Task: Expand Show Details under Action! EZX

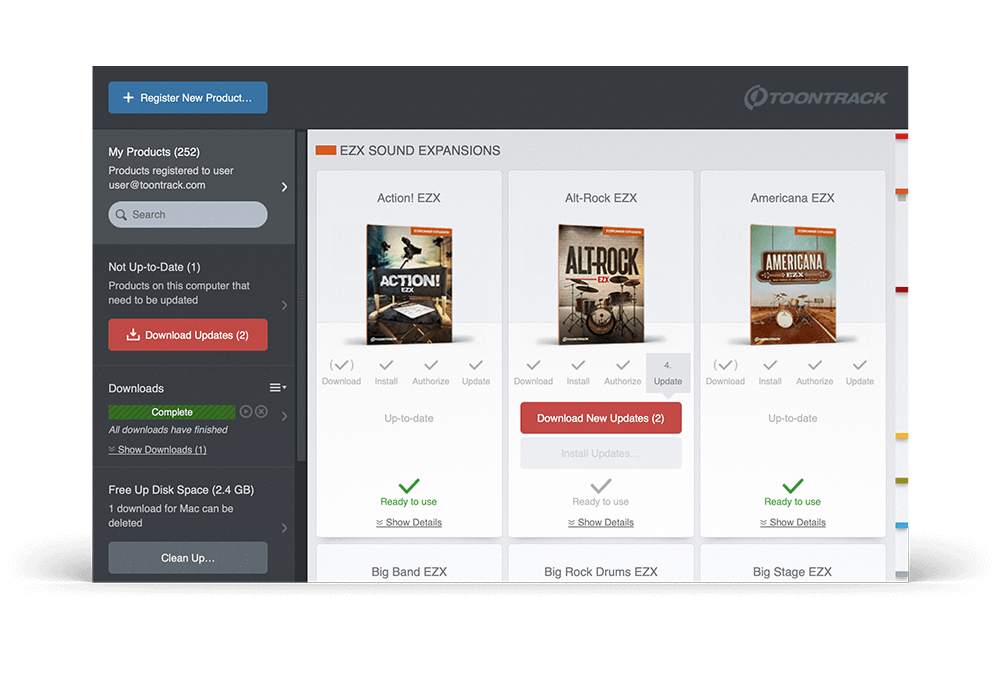Action: pos(409,522)
